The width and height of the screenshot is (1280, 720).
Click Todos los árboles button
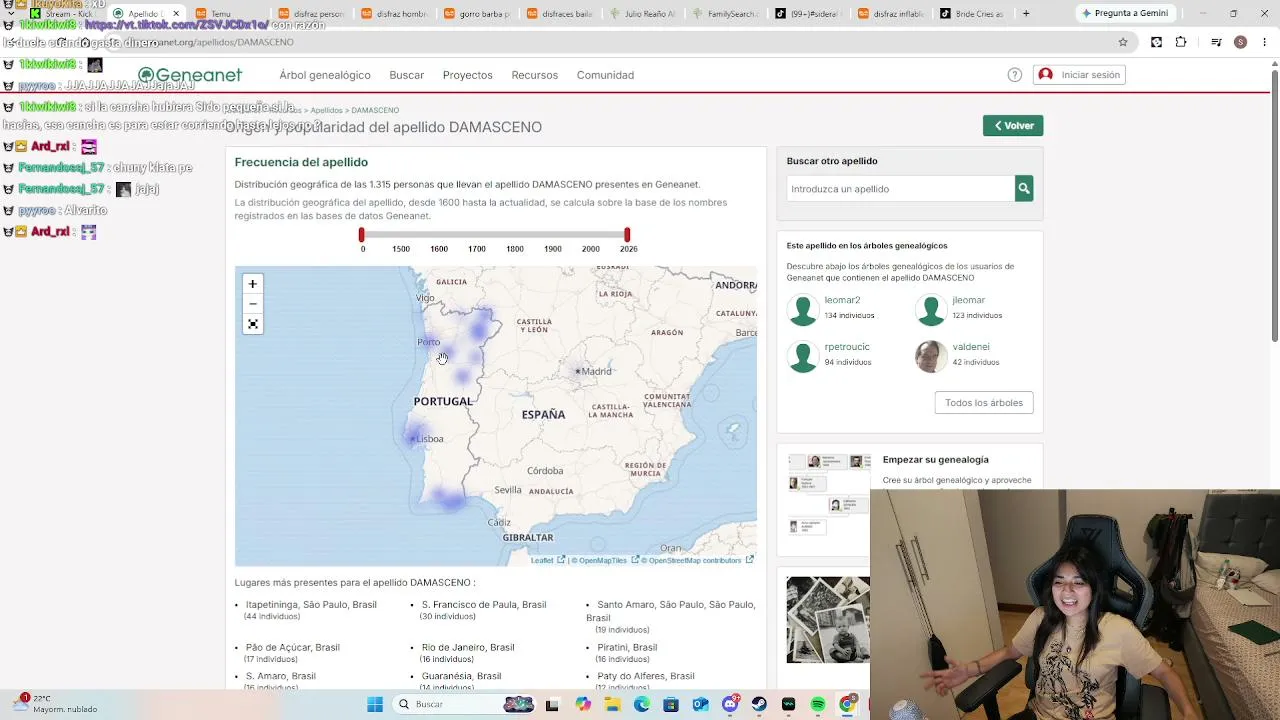pos(984,403)
